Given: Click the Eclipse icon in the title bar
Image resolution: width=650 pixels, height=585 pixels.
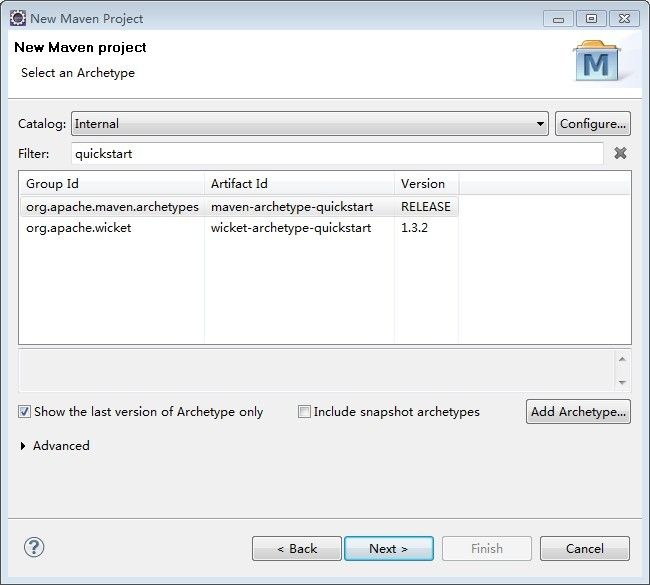Looking at the screenshot, I should click(x=18, y=18).
